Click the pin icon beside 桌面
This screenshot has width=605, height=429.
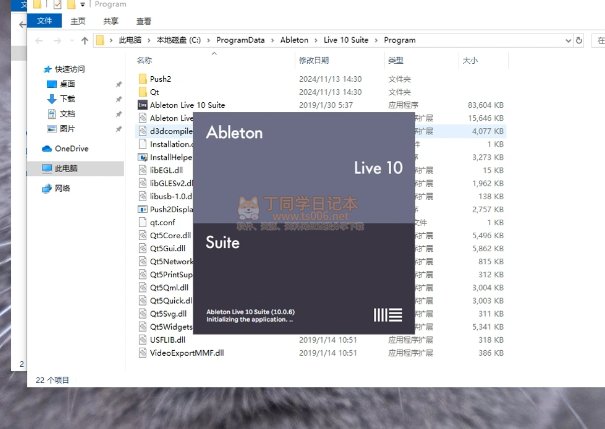click(x=119, y=84)
